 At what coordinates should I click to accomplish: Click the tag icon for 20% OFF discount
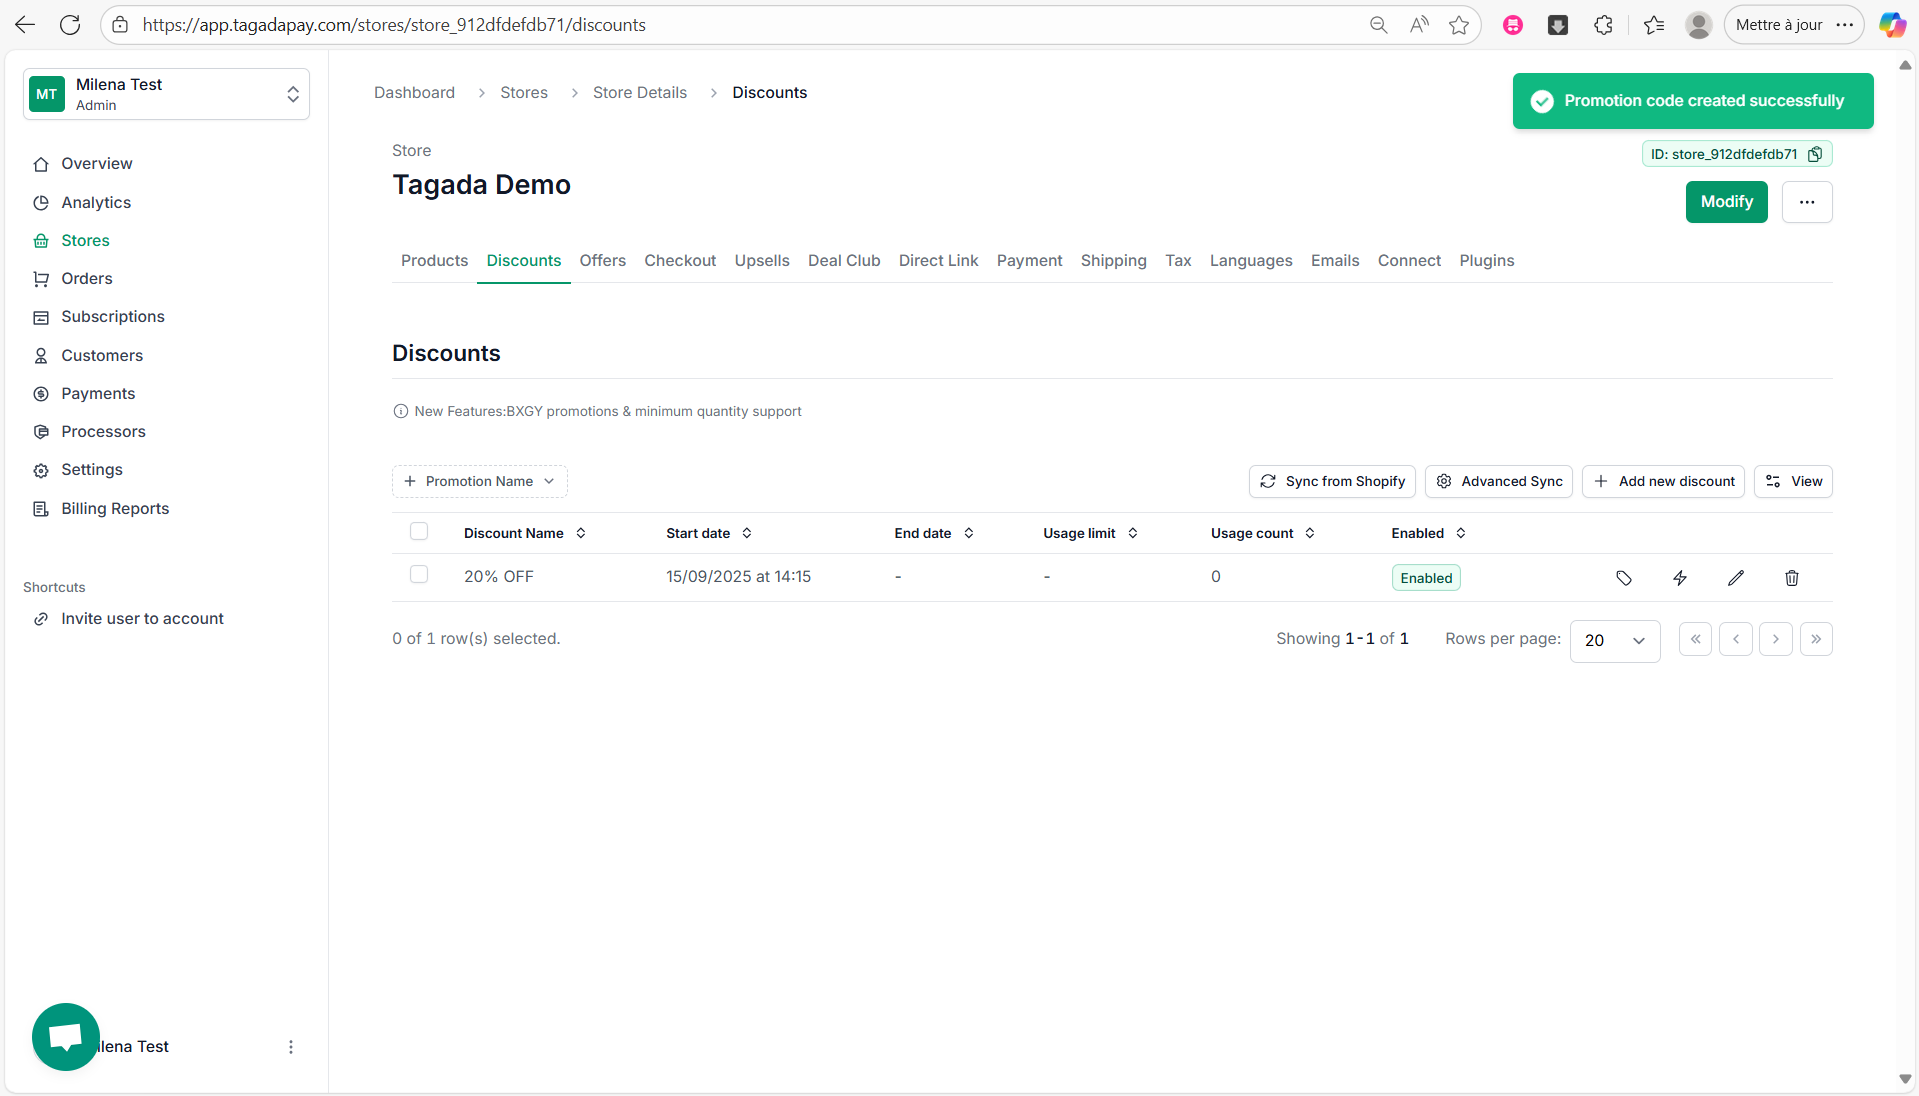click(x=1624, y=578)
